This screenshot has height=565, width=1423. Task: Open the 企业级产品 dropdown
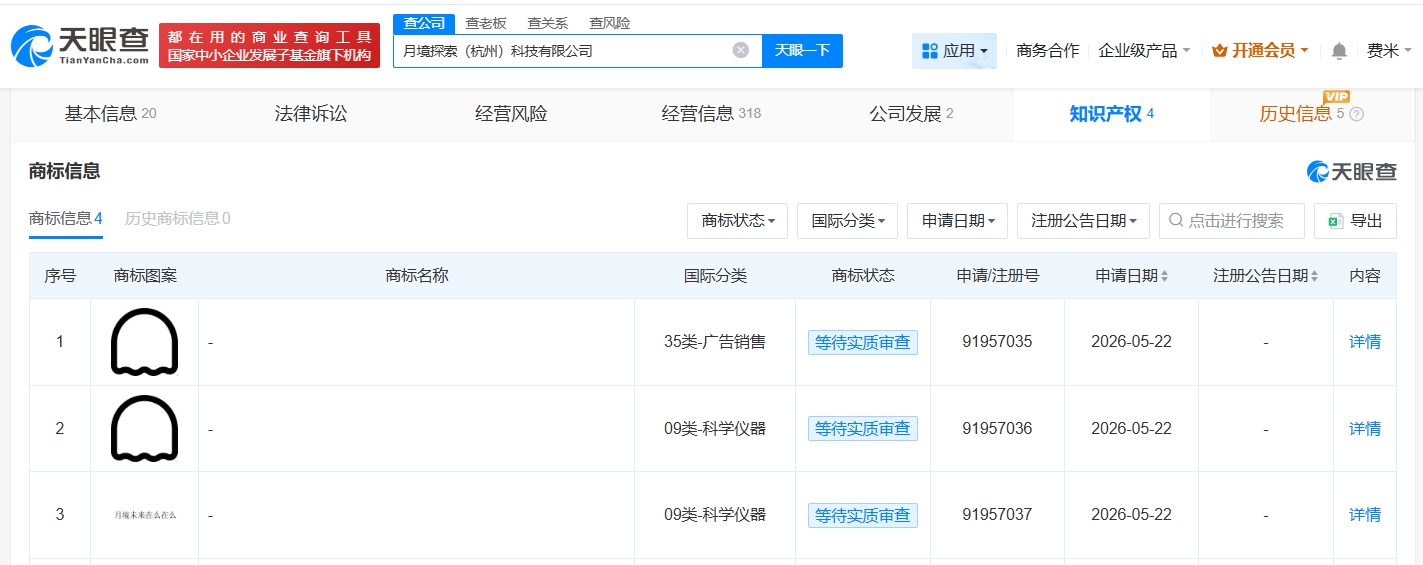pos(1144,51)
